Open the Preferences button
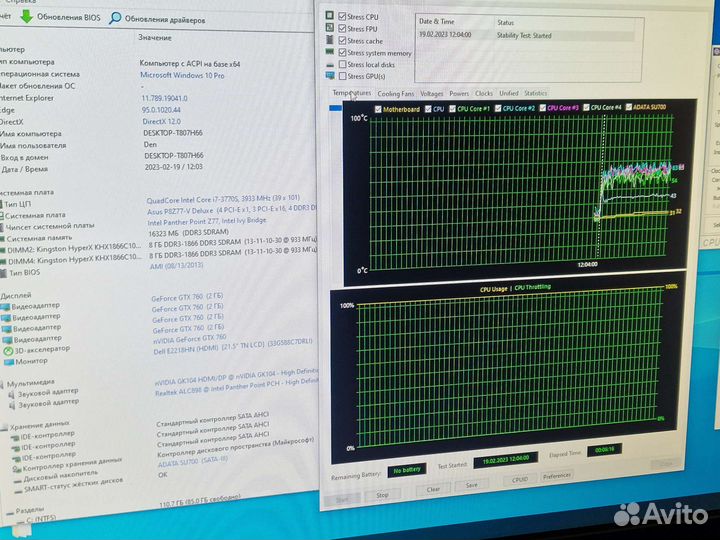 557,476
